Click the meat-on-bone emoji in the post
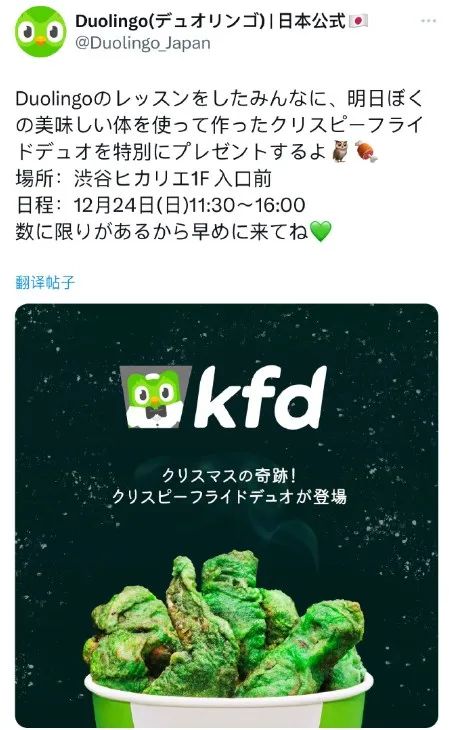This screenshot has width=449, height=730. coord(366,152)
